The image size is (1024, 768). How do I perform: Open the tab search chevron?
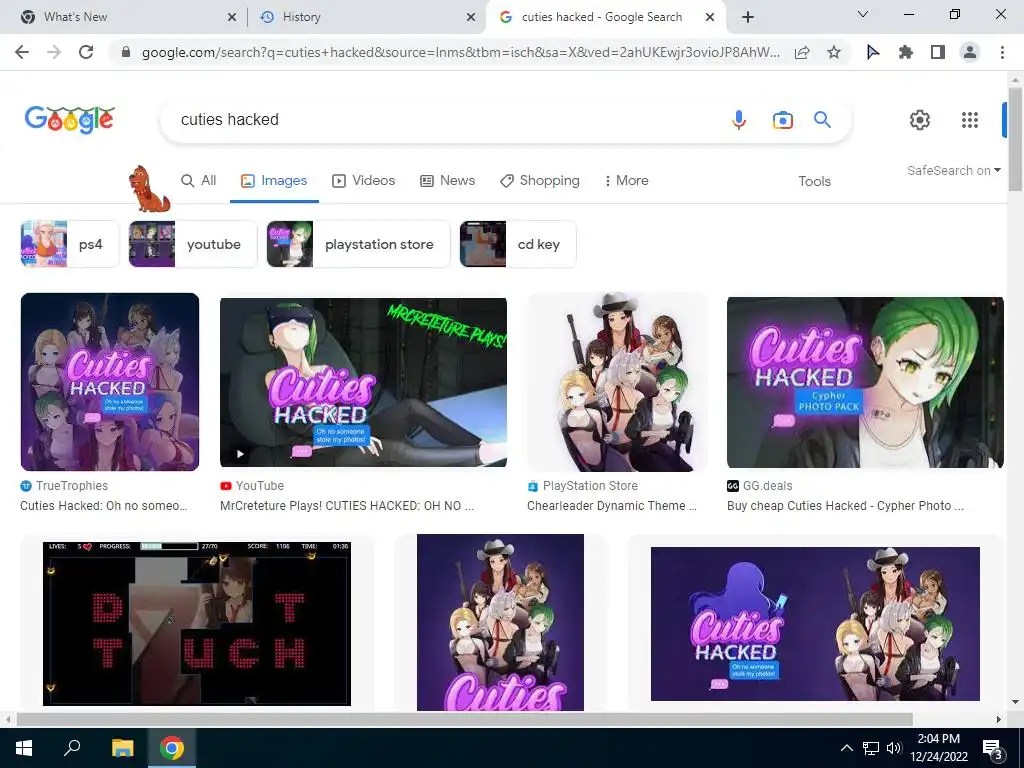point(863,14)
